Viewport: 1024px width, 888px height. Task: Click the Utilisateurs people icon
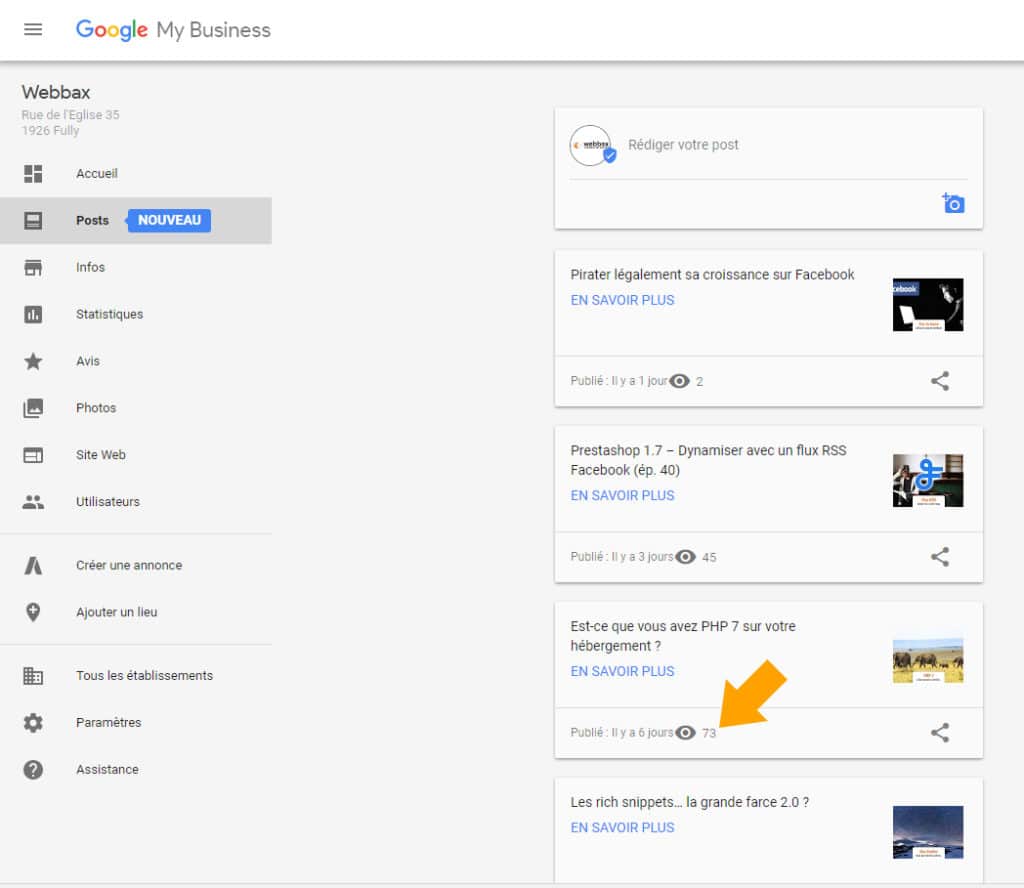[33, 502]
